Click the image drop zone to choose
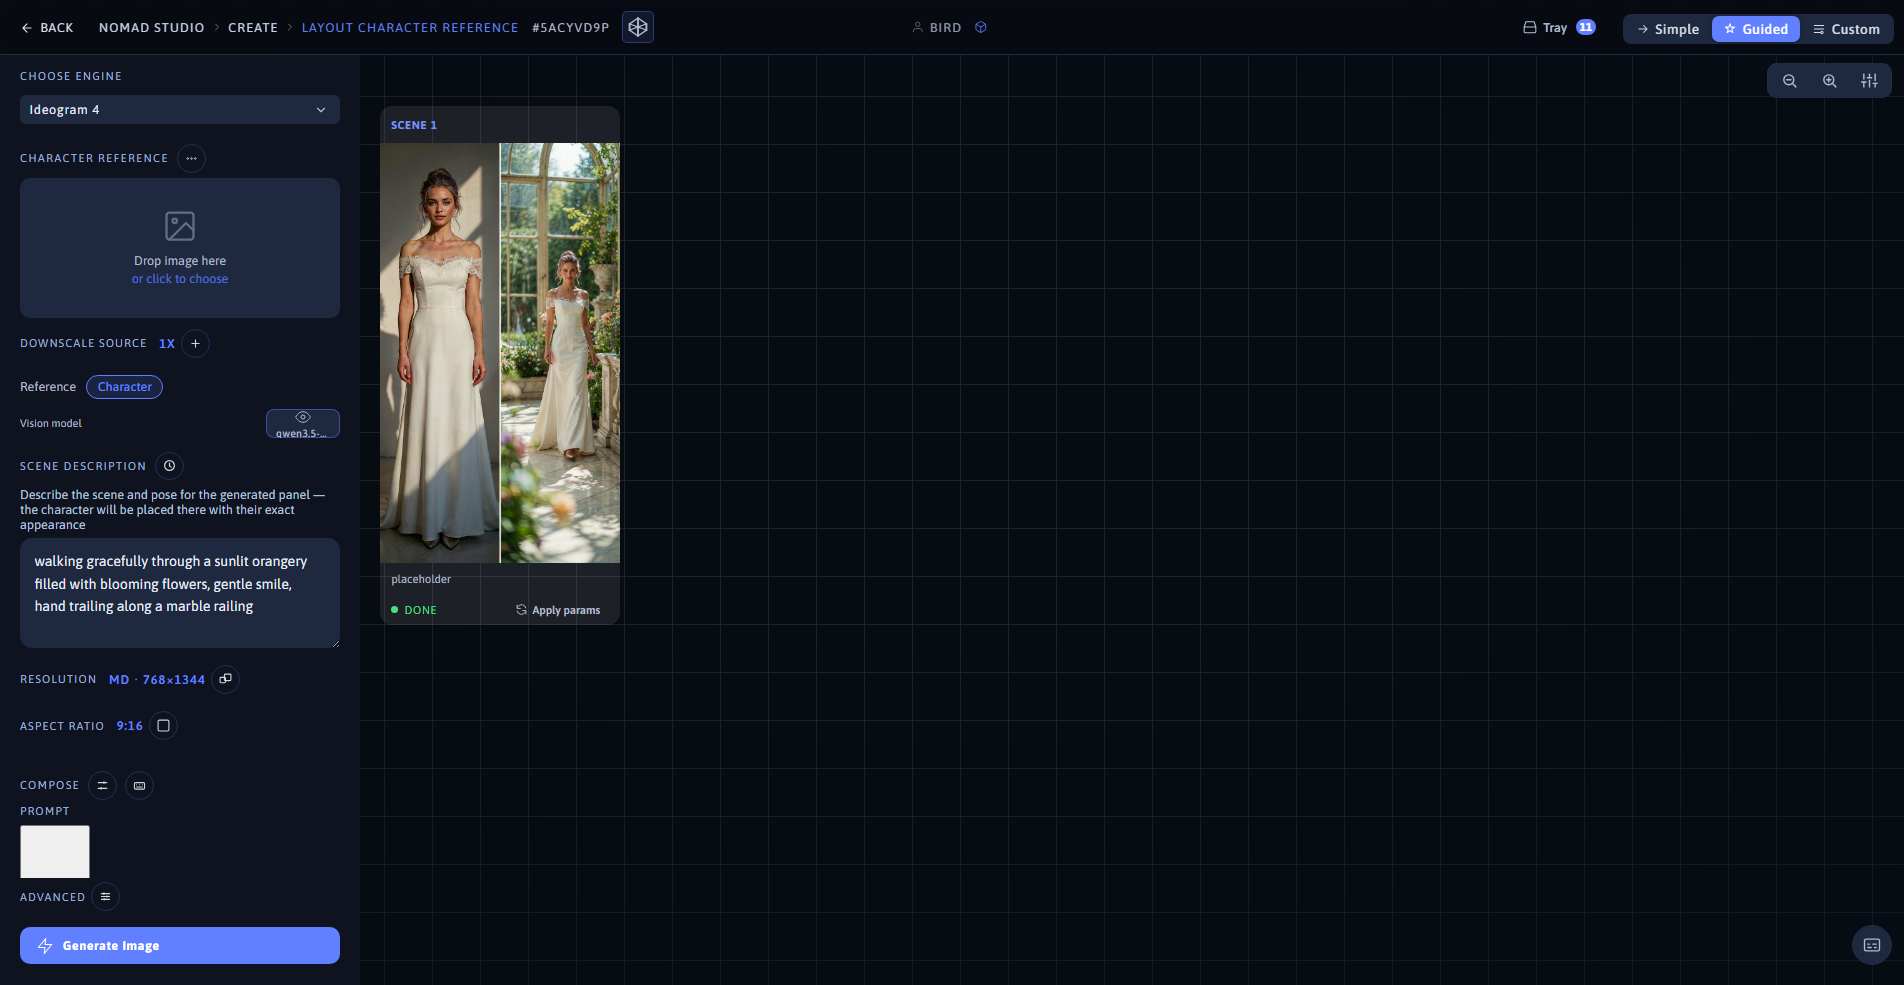The width and height of the screenshot is (1904, 985). tap(180, 248)
